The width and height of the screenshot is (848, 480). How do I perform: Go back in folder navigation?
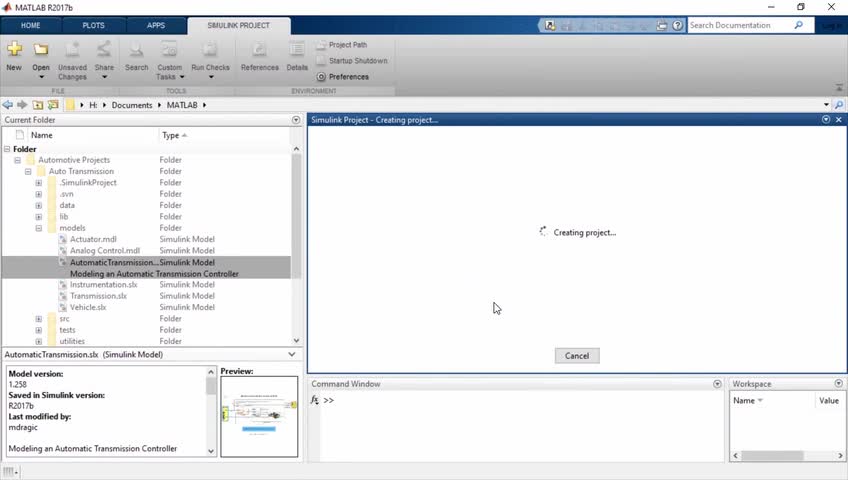[8, 105]
